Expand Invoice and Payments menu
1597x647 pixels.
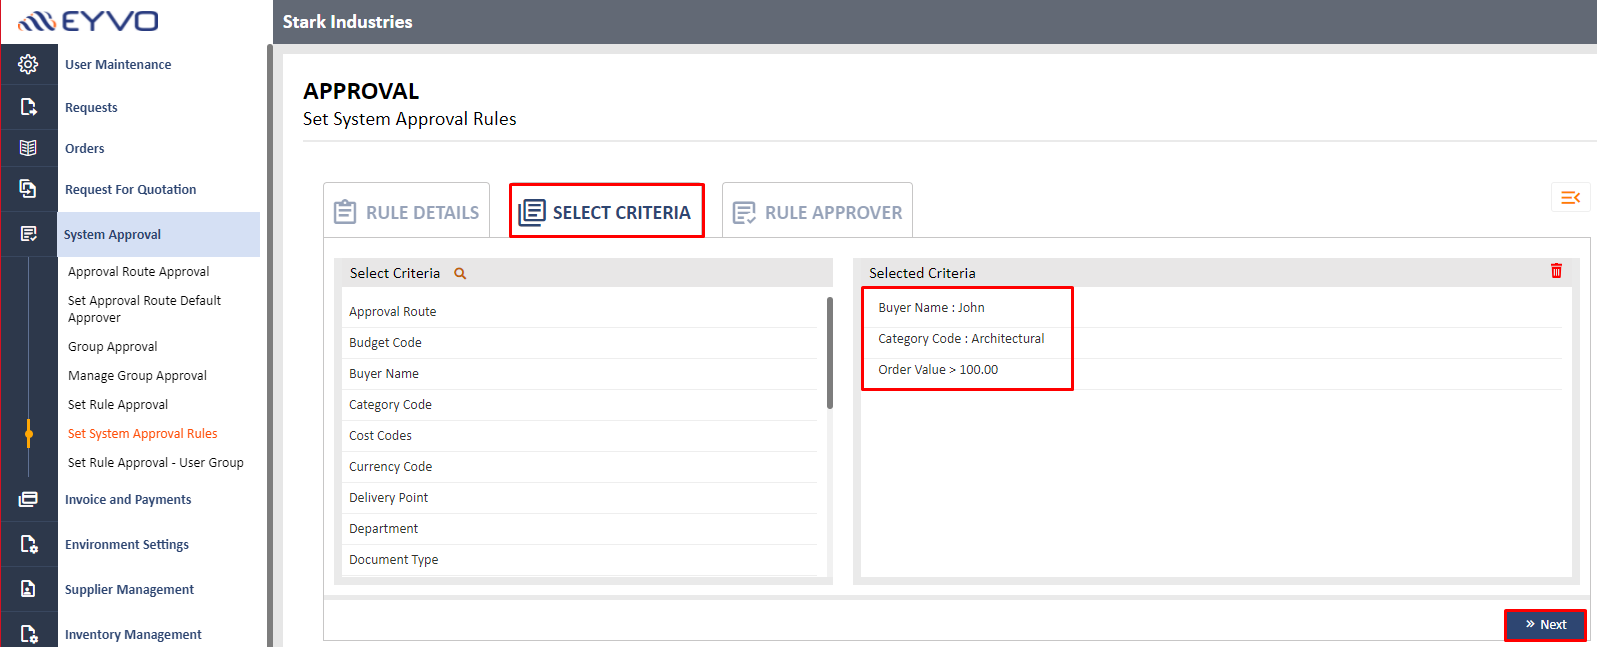pyautogui.click(x=128, y=499)
